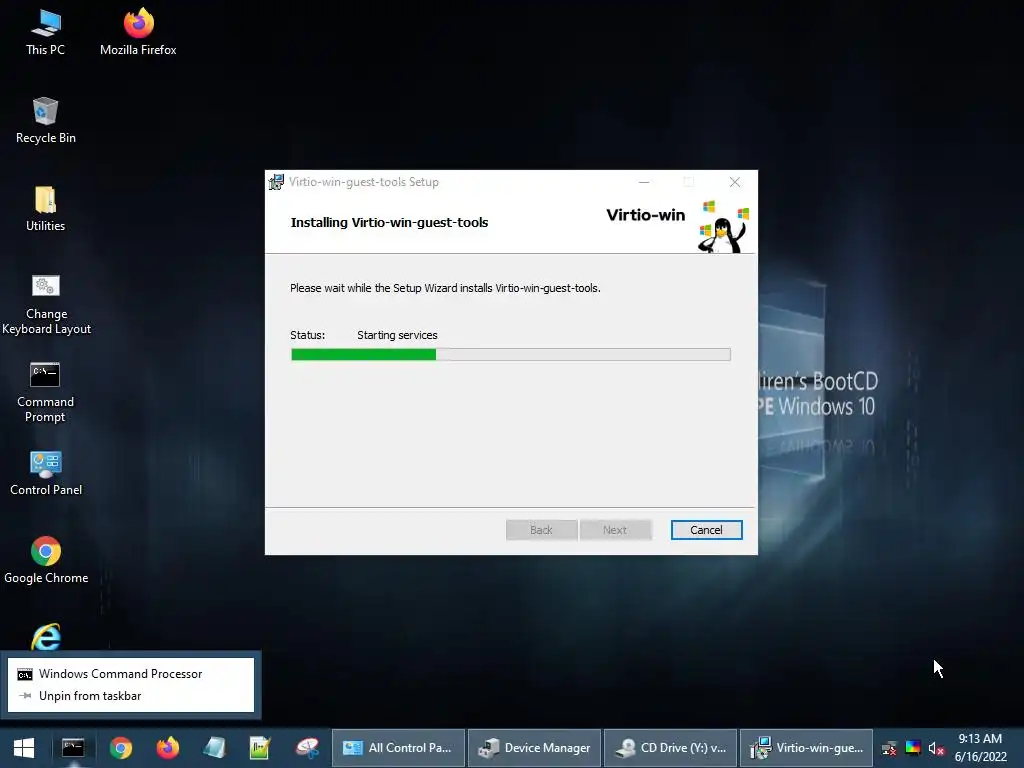Viewport: 1024px width, 768px height.
Task: Open the Recycle Bin
Action: (x=45, y=120)
